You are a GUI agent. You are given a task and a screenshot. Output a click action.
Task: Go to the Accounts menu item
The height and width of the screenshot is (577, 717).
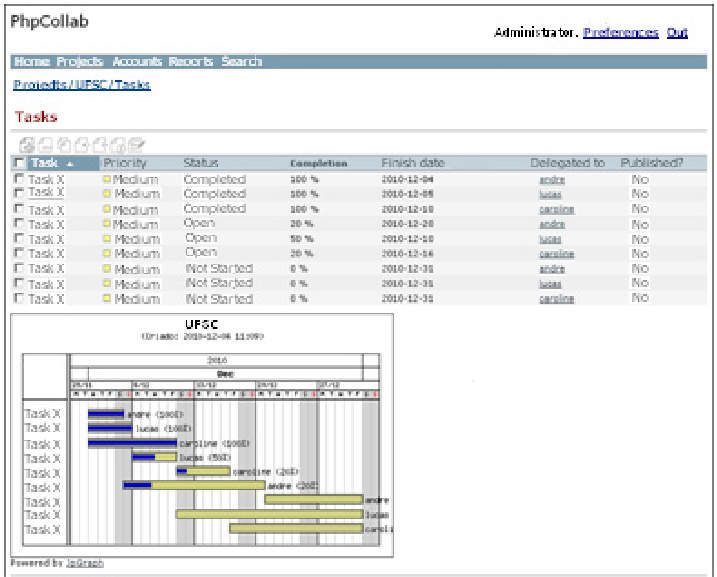coord(136,62)
